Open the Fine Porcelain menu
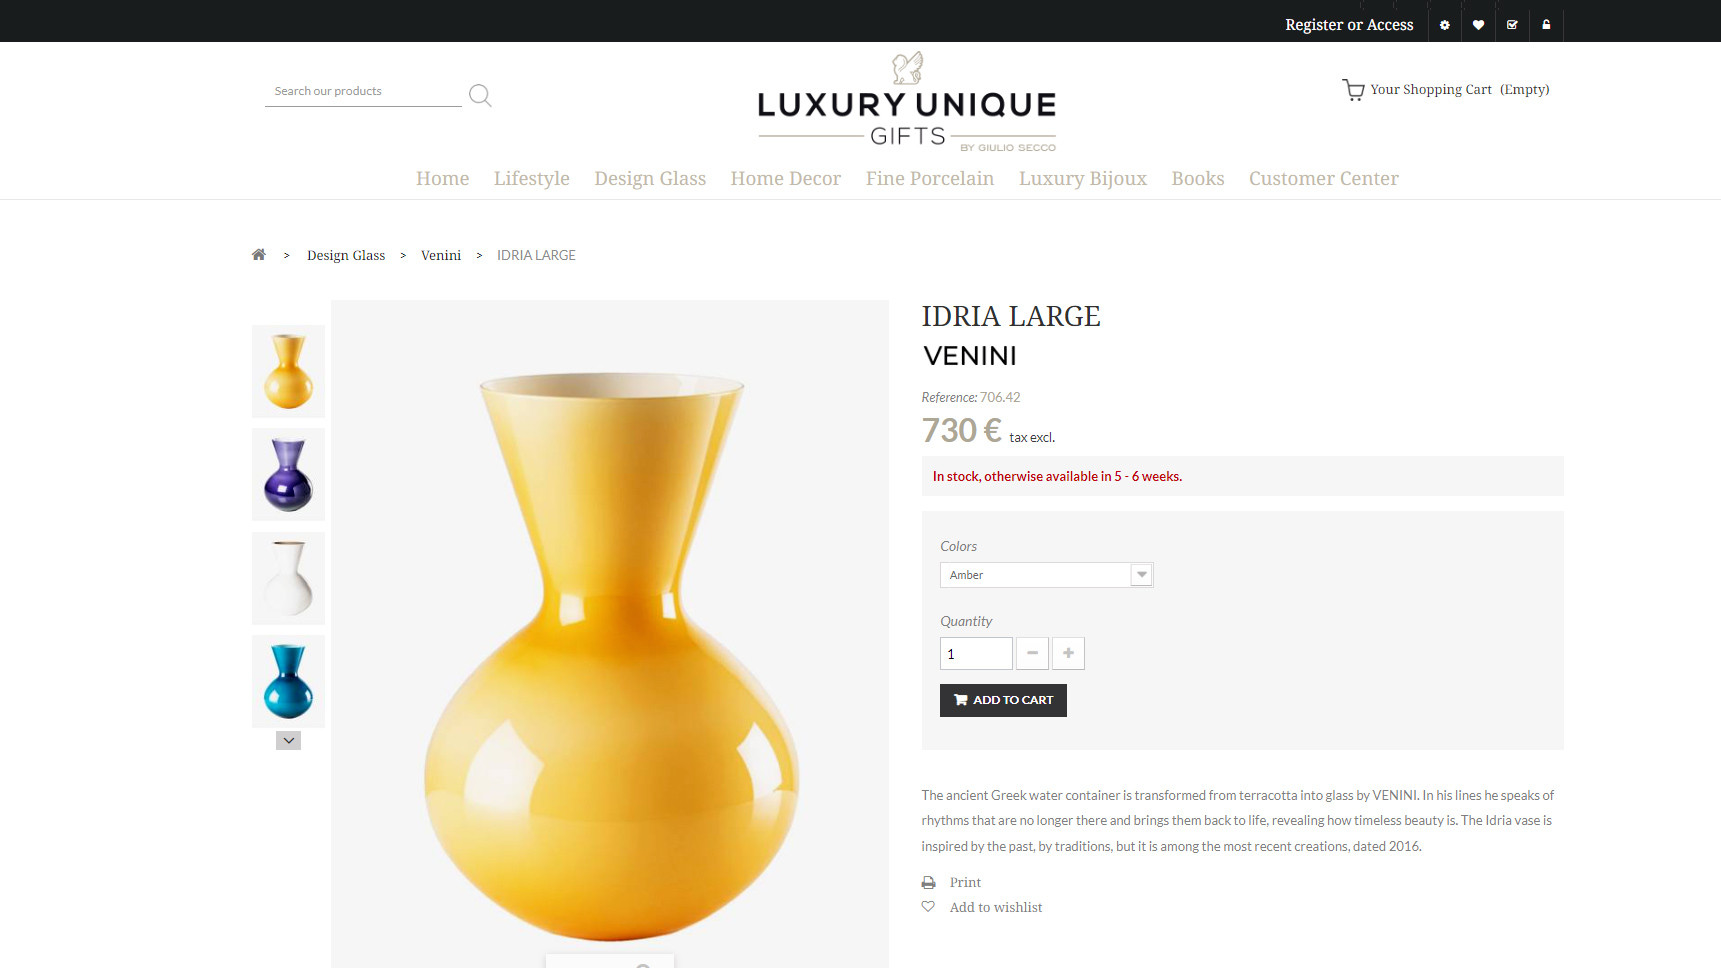Screen dimensions: 1721x968 (930, 179)
